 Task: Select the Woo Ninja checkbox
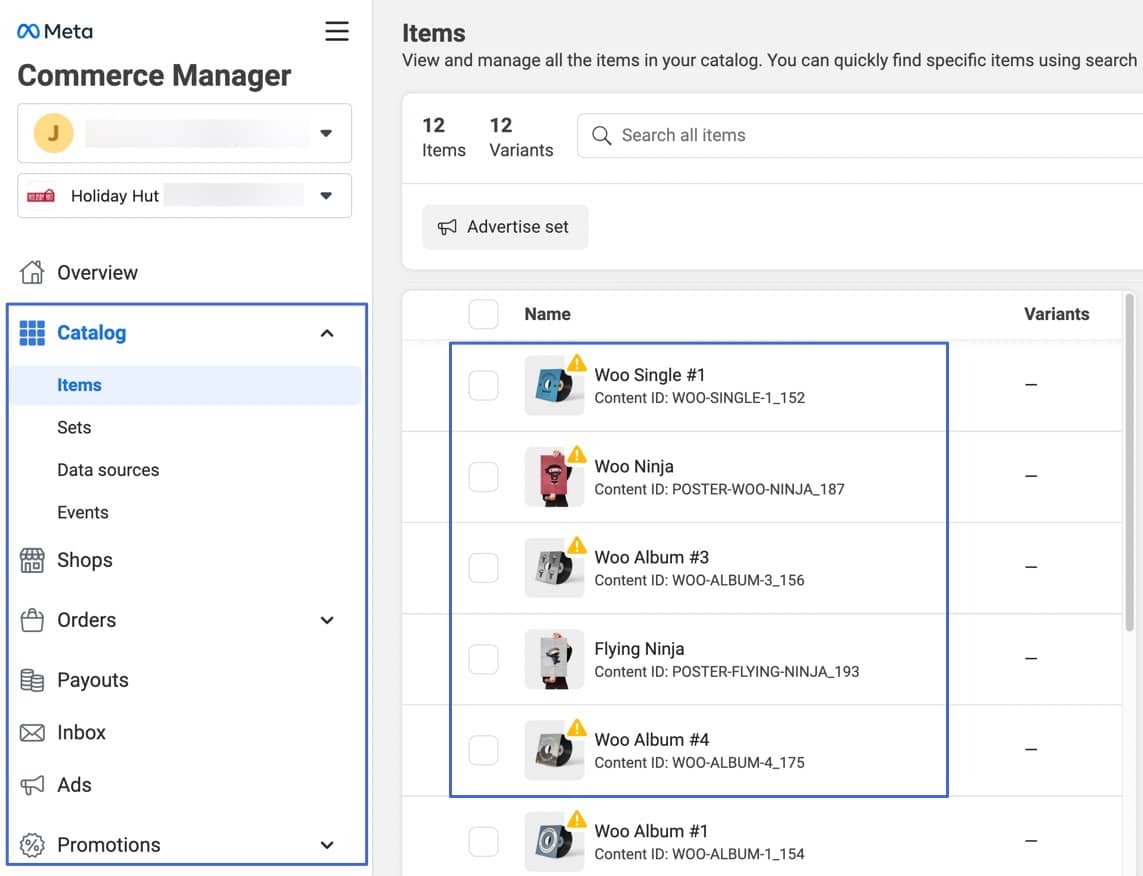(x=483, y=477)
